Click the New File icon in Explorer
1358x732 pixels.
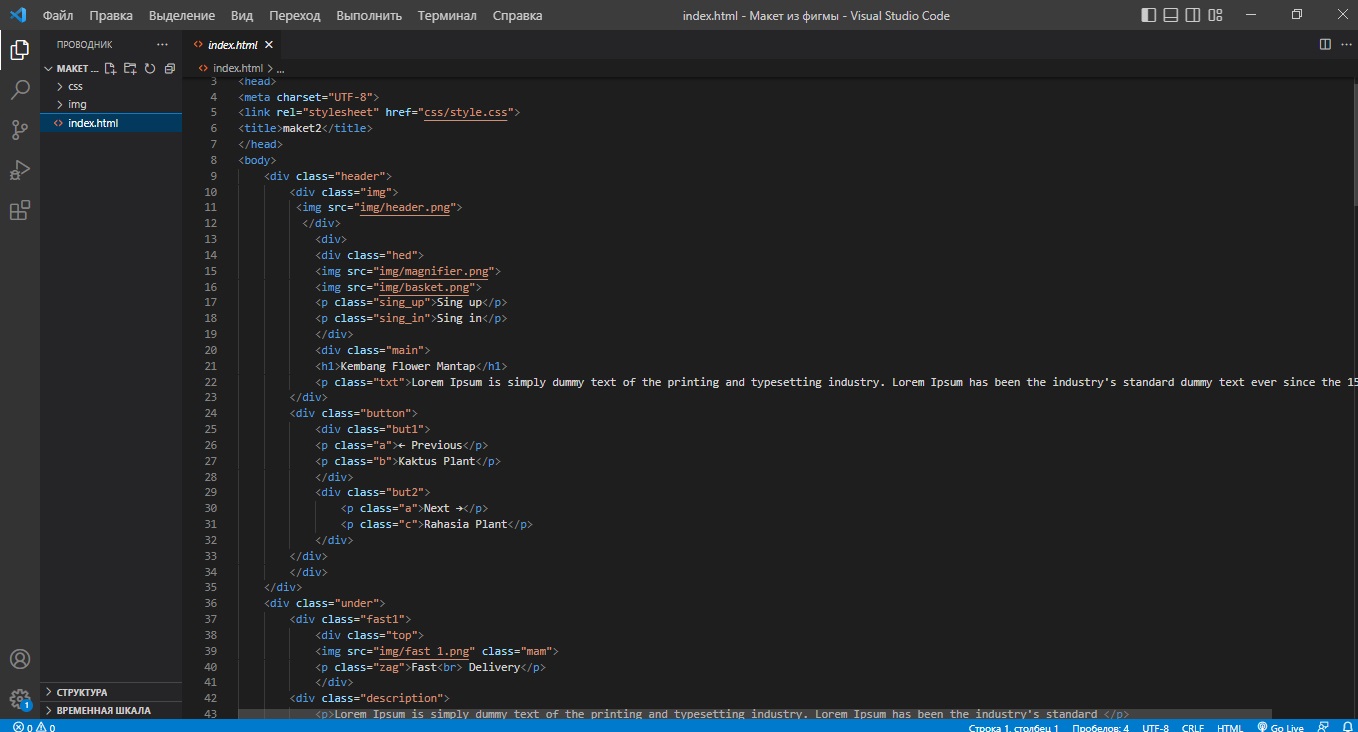[x=110, y=69]
